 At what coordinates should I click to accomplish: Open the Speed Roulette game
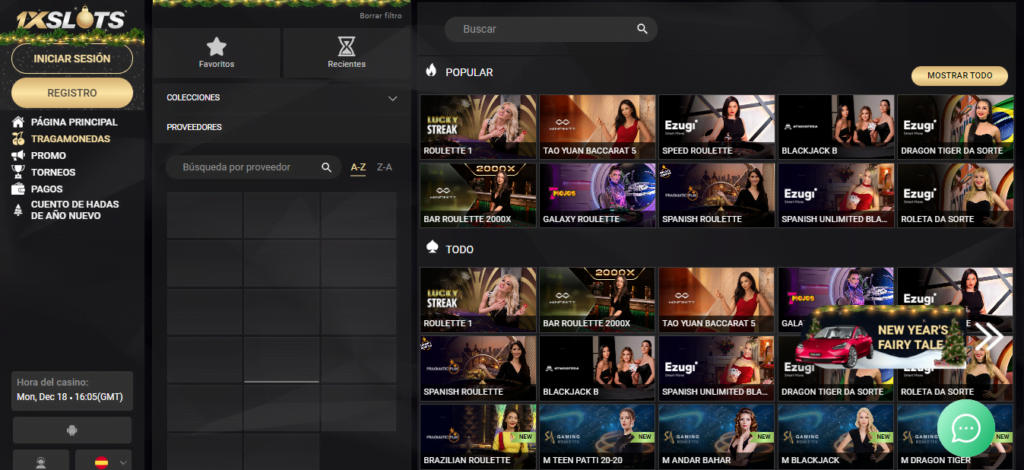tap(716, 127)
